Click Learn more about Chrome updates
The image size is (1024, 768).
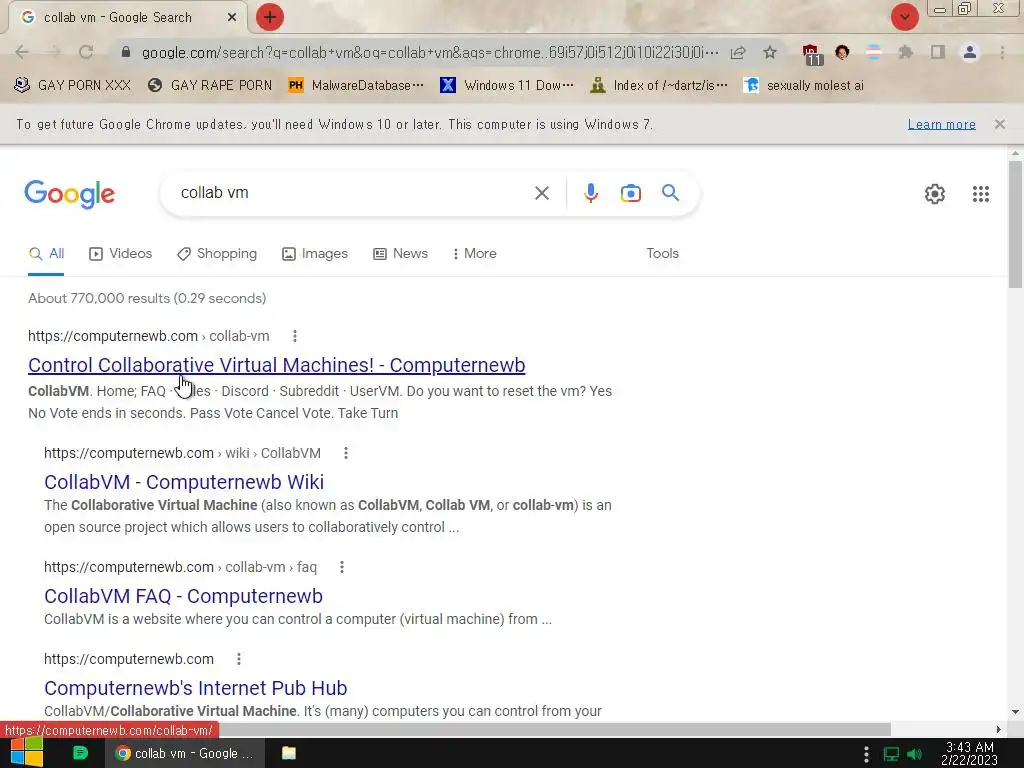(x=941, y=124)
